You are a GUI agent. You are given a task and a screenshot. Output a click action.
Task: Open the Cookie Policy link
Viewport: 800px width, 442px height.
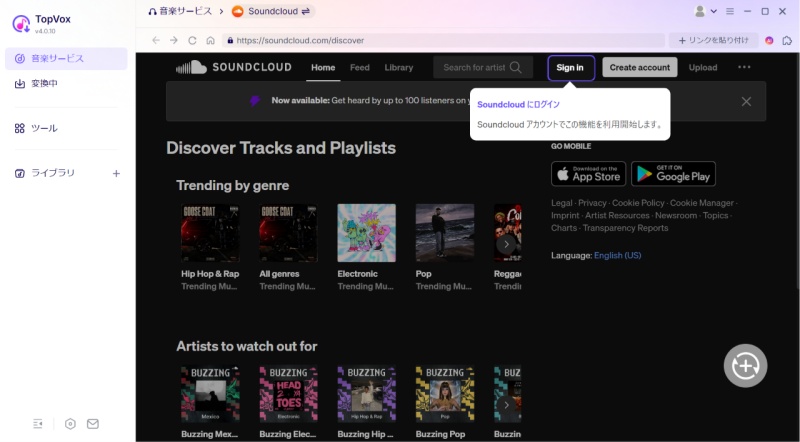click(638, 203)
